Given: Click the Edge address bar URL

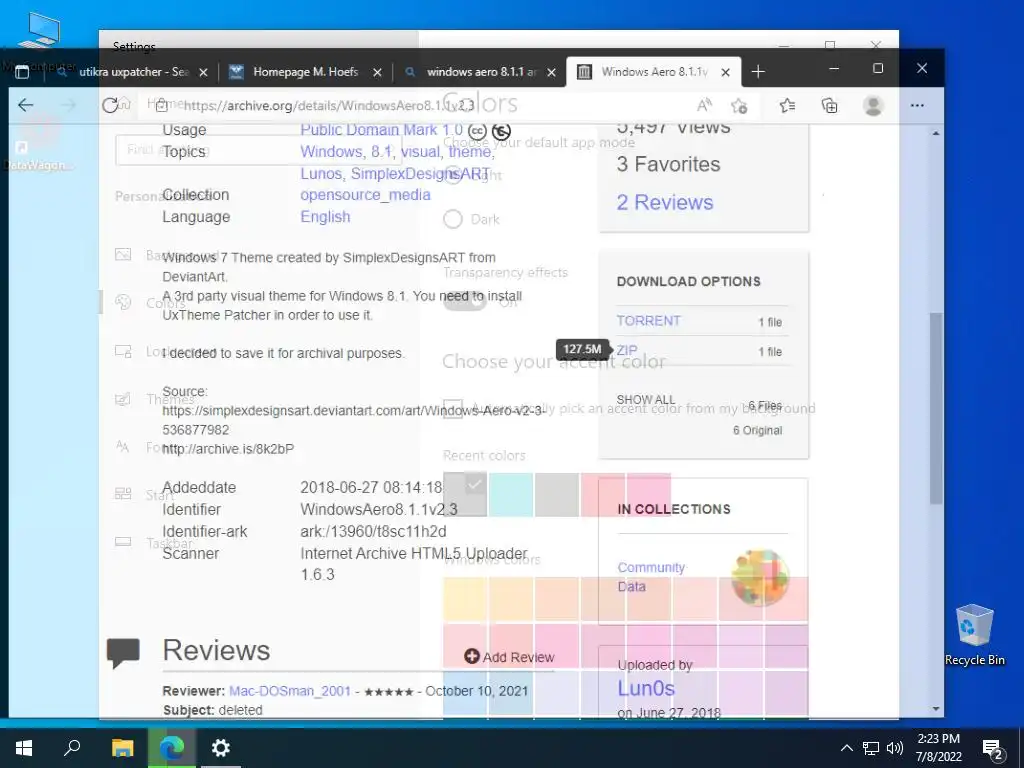Looking at the screenshot, I should tap(328, 106).
